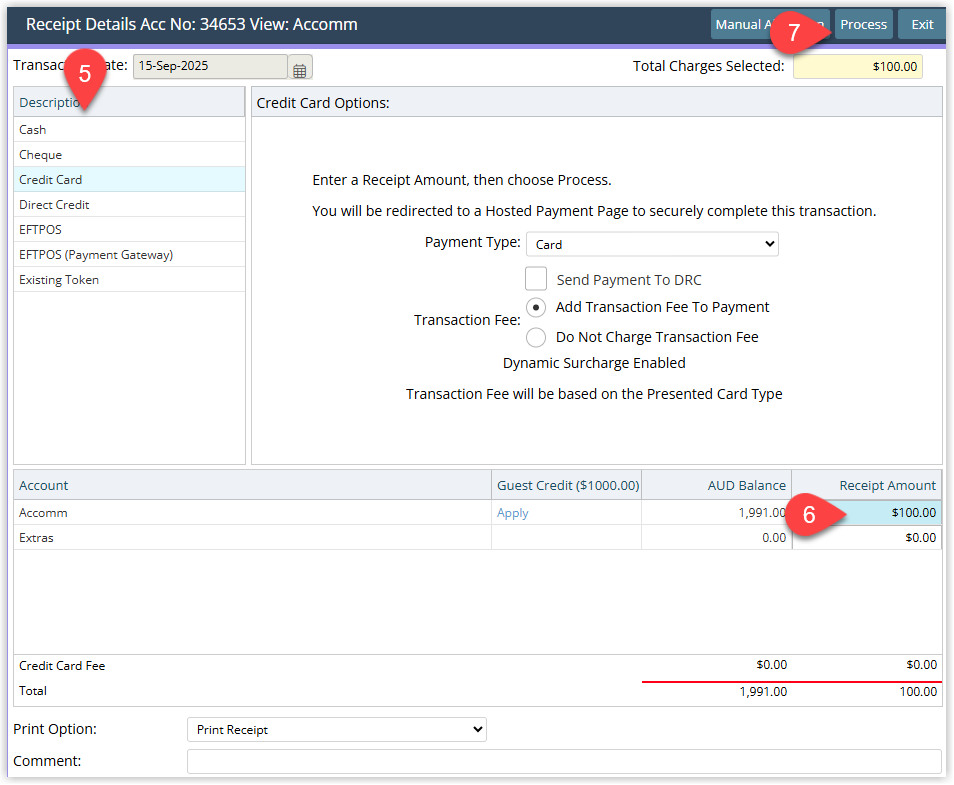Select EFTPOS payment method
The image size is (954, 785).
pyautogui.click(x=130, y=229)
